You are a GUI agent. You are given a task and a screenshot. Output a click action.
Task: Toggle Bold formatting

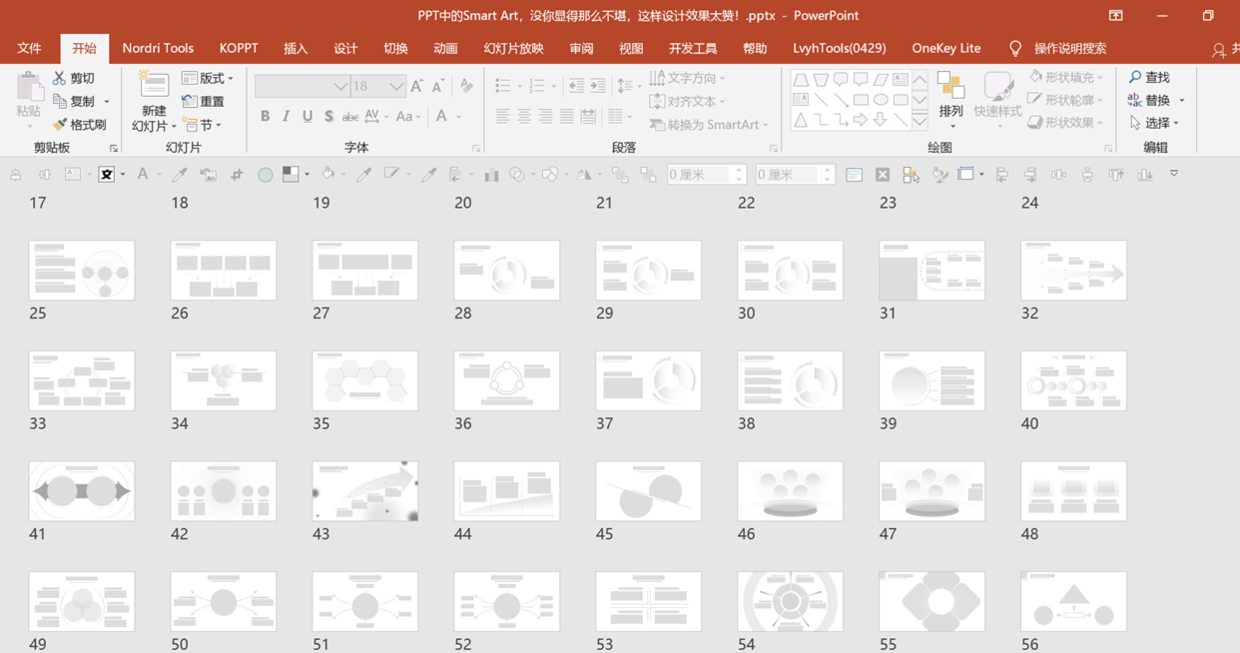pos(265,117)
